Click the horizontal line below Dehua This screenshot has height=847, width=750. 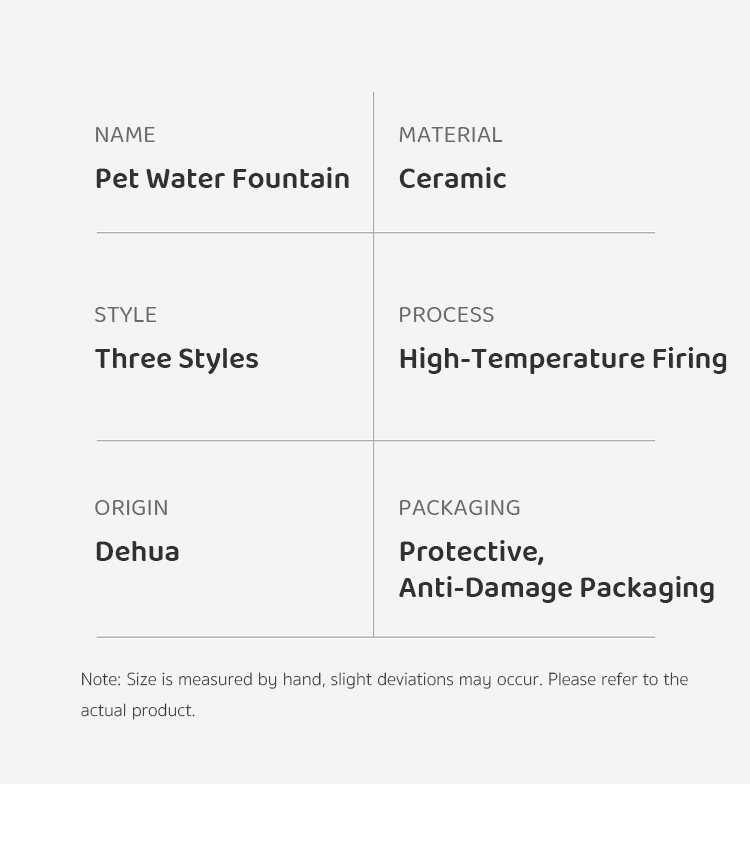click(x=235, y=637)
